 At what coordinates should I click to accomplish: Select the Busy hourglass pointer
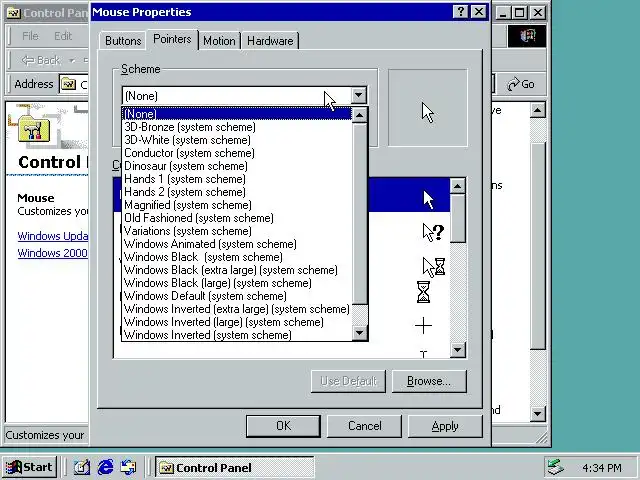click(x=424, y=292)
